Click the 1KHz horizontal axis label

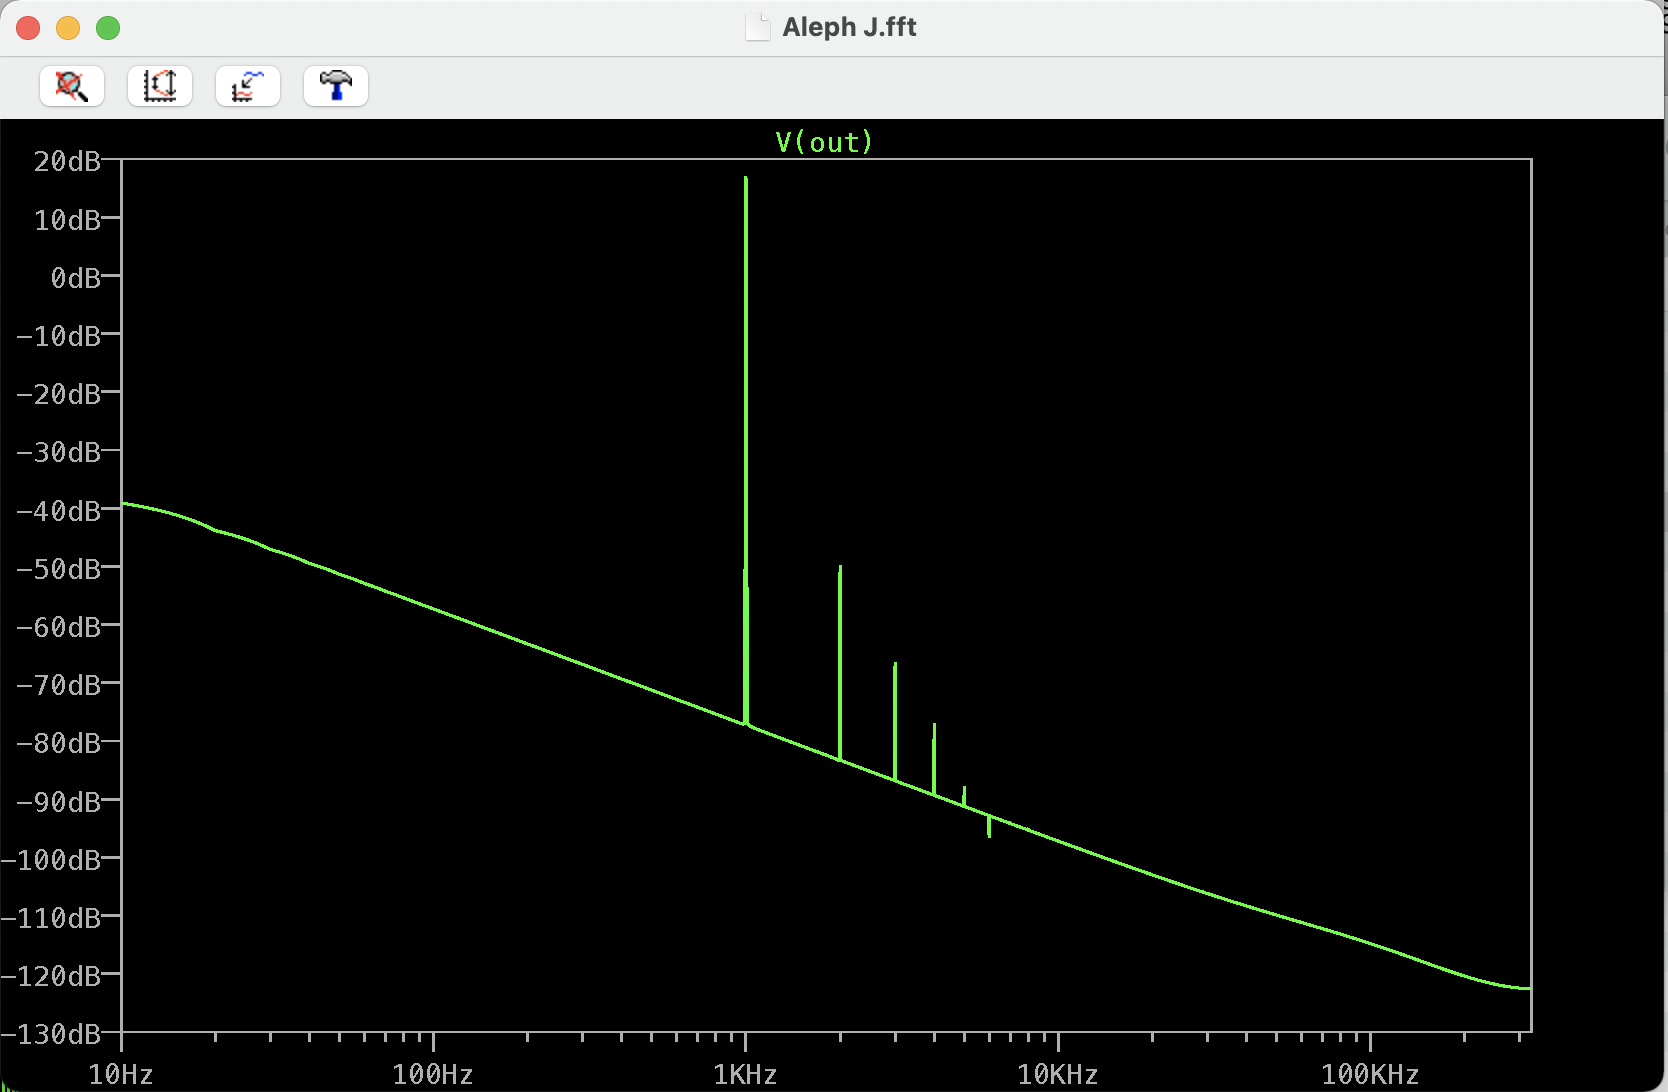click(745, 1075)
